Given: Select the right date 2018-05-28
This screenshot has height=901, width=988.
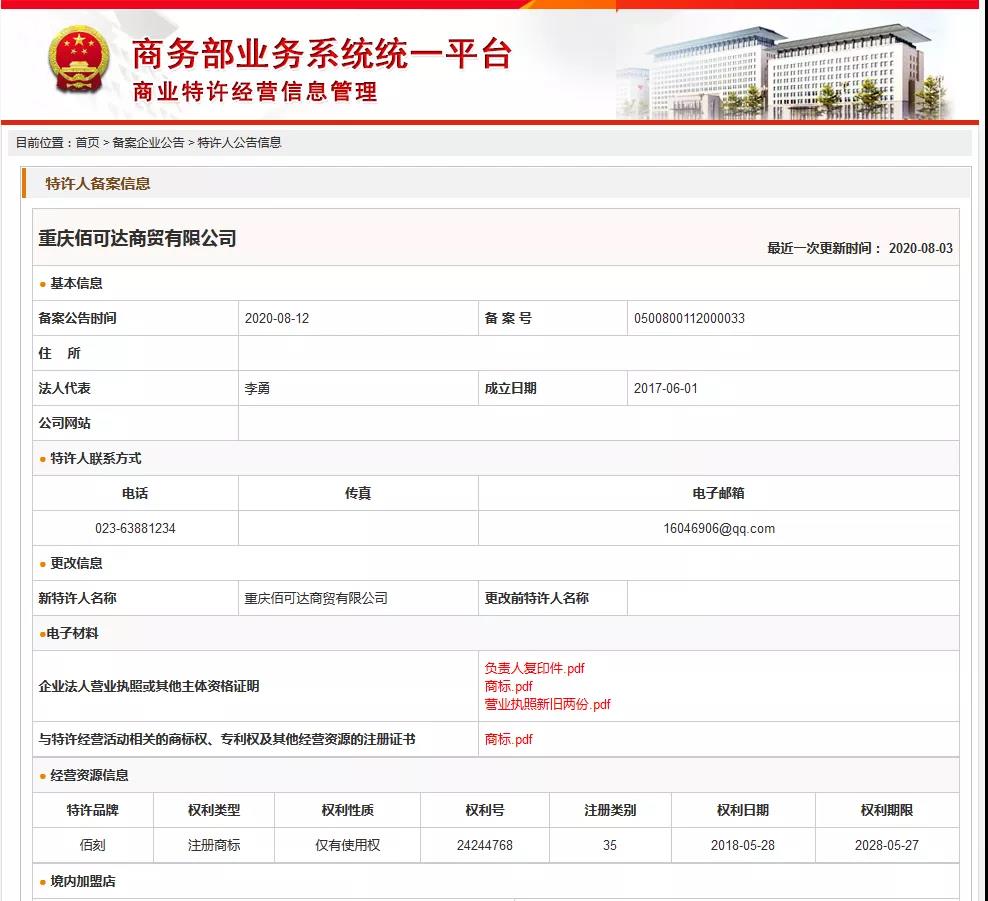Looking at the screenshot, I should pos(743,845).
